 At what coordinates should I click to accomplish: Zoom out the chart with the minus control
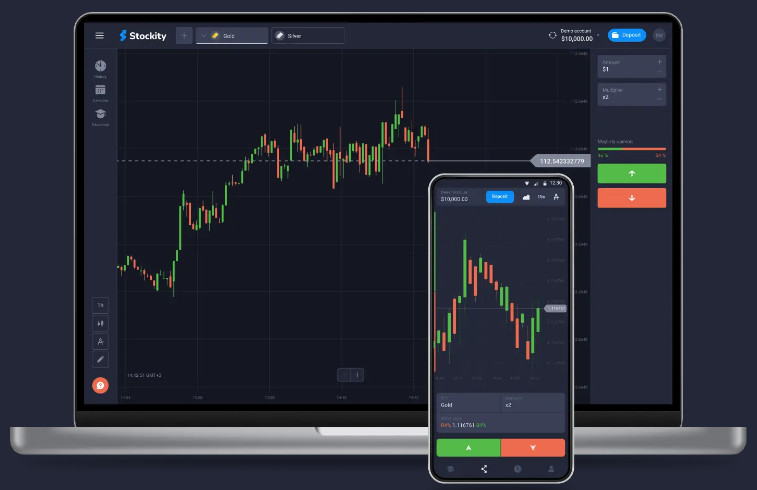click(344, 375)
